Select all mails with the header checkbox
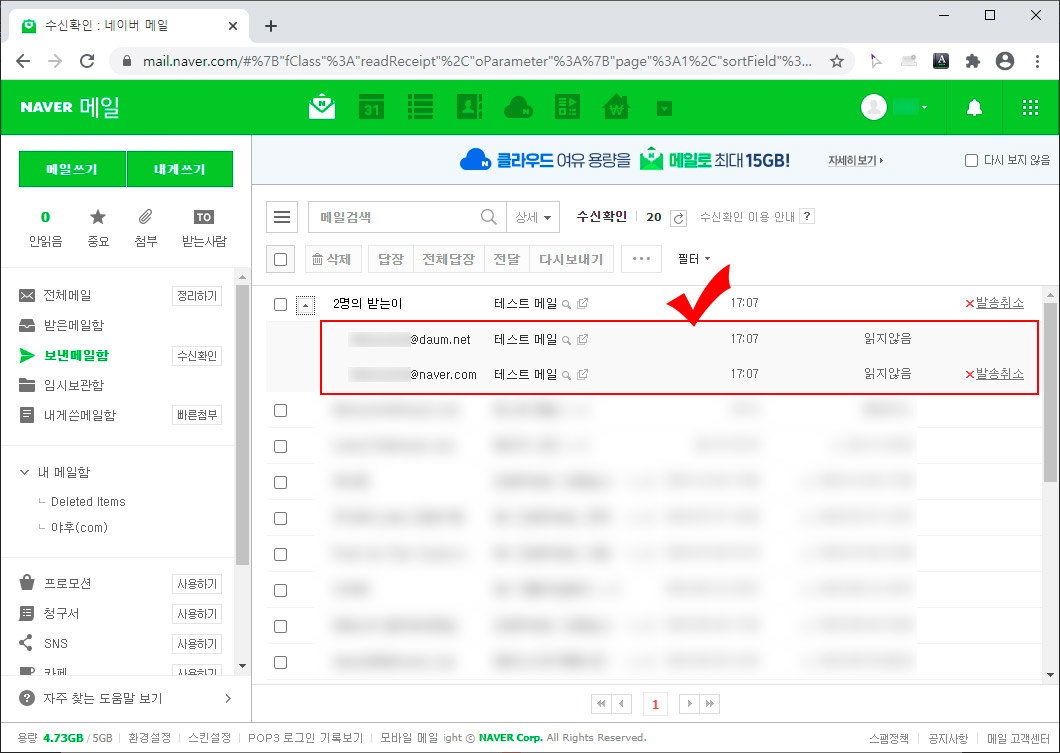1060x753 pixels. coord(280,259)
